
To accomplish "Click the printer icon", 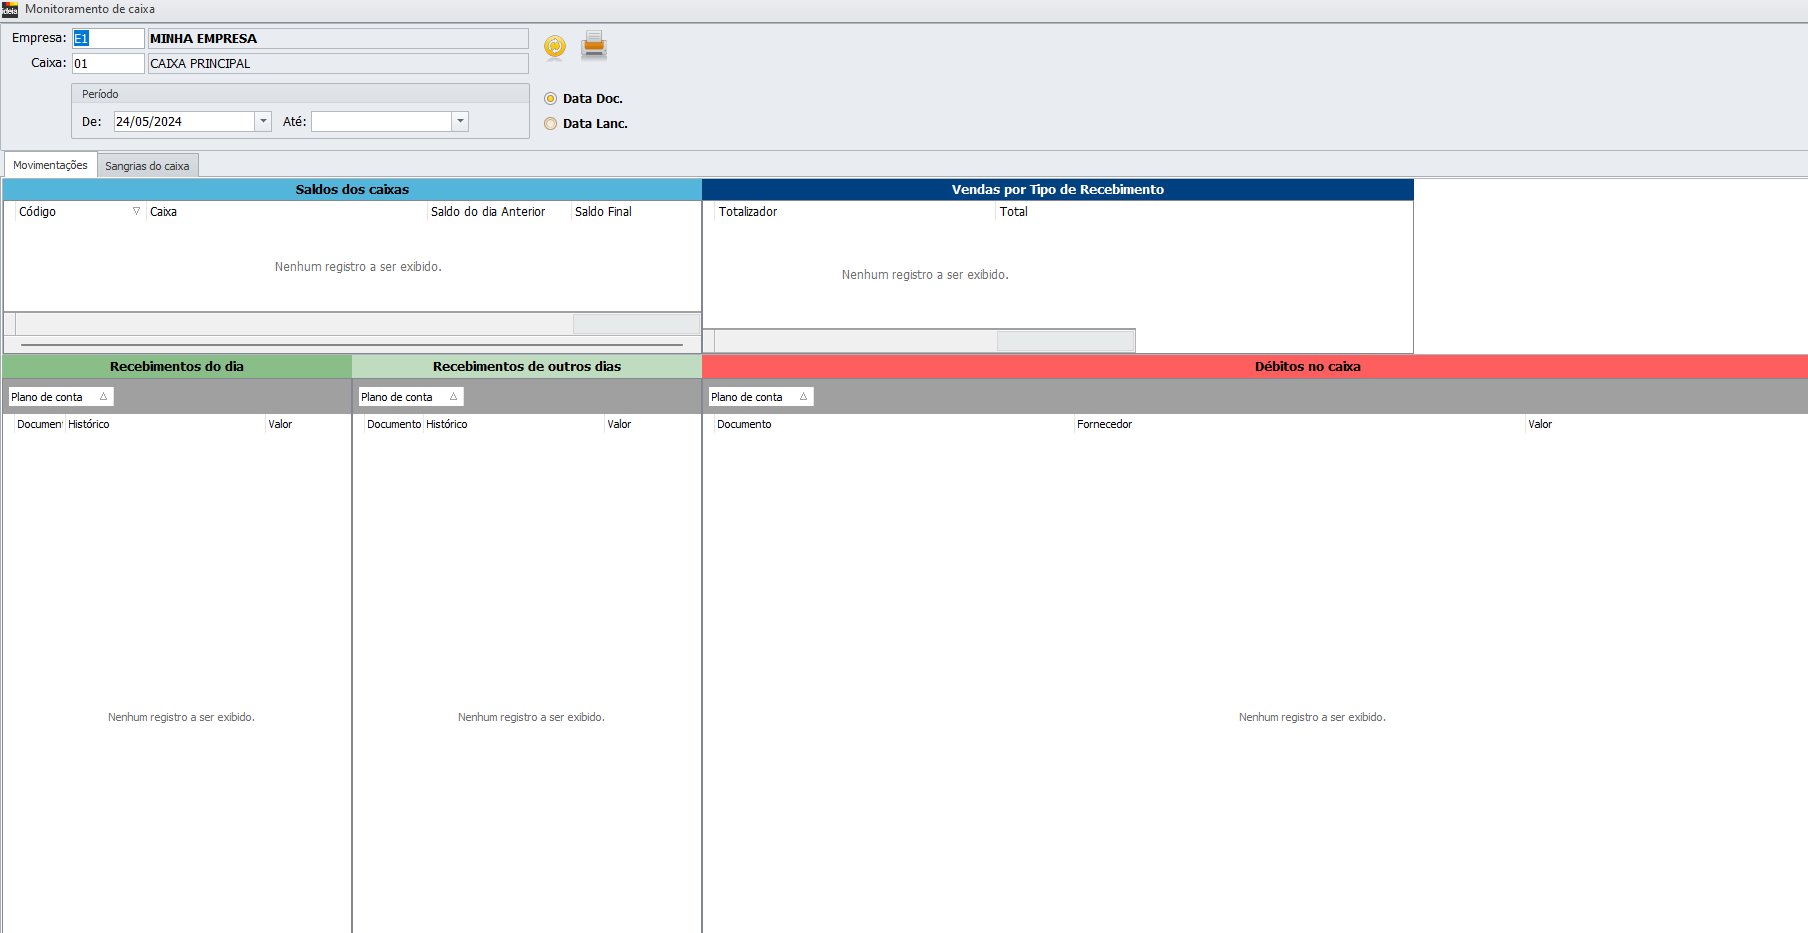I will pyautogui.click(x=594, y=45).
